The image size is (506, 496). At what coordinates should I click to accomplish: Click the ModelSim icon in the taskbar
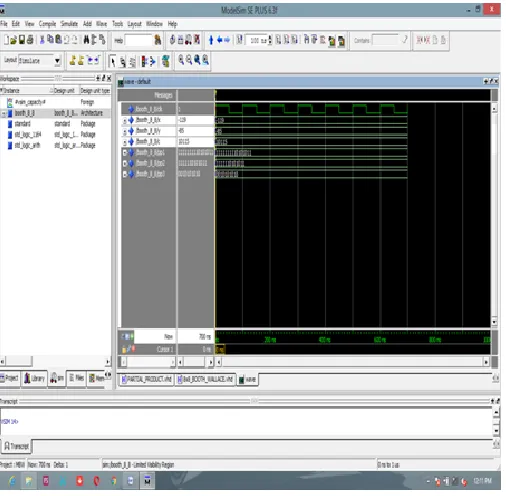tap(147, 481)
